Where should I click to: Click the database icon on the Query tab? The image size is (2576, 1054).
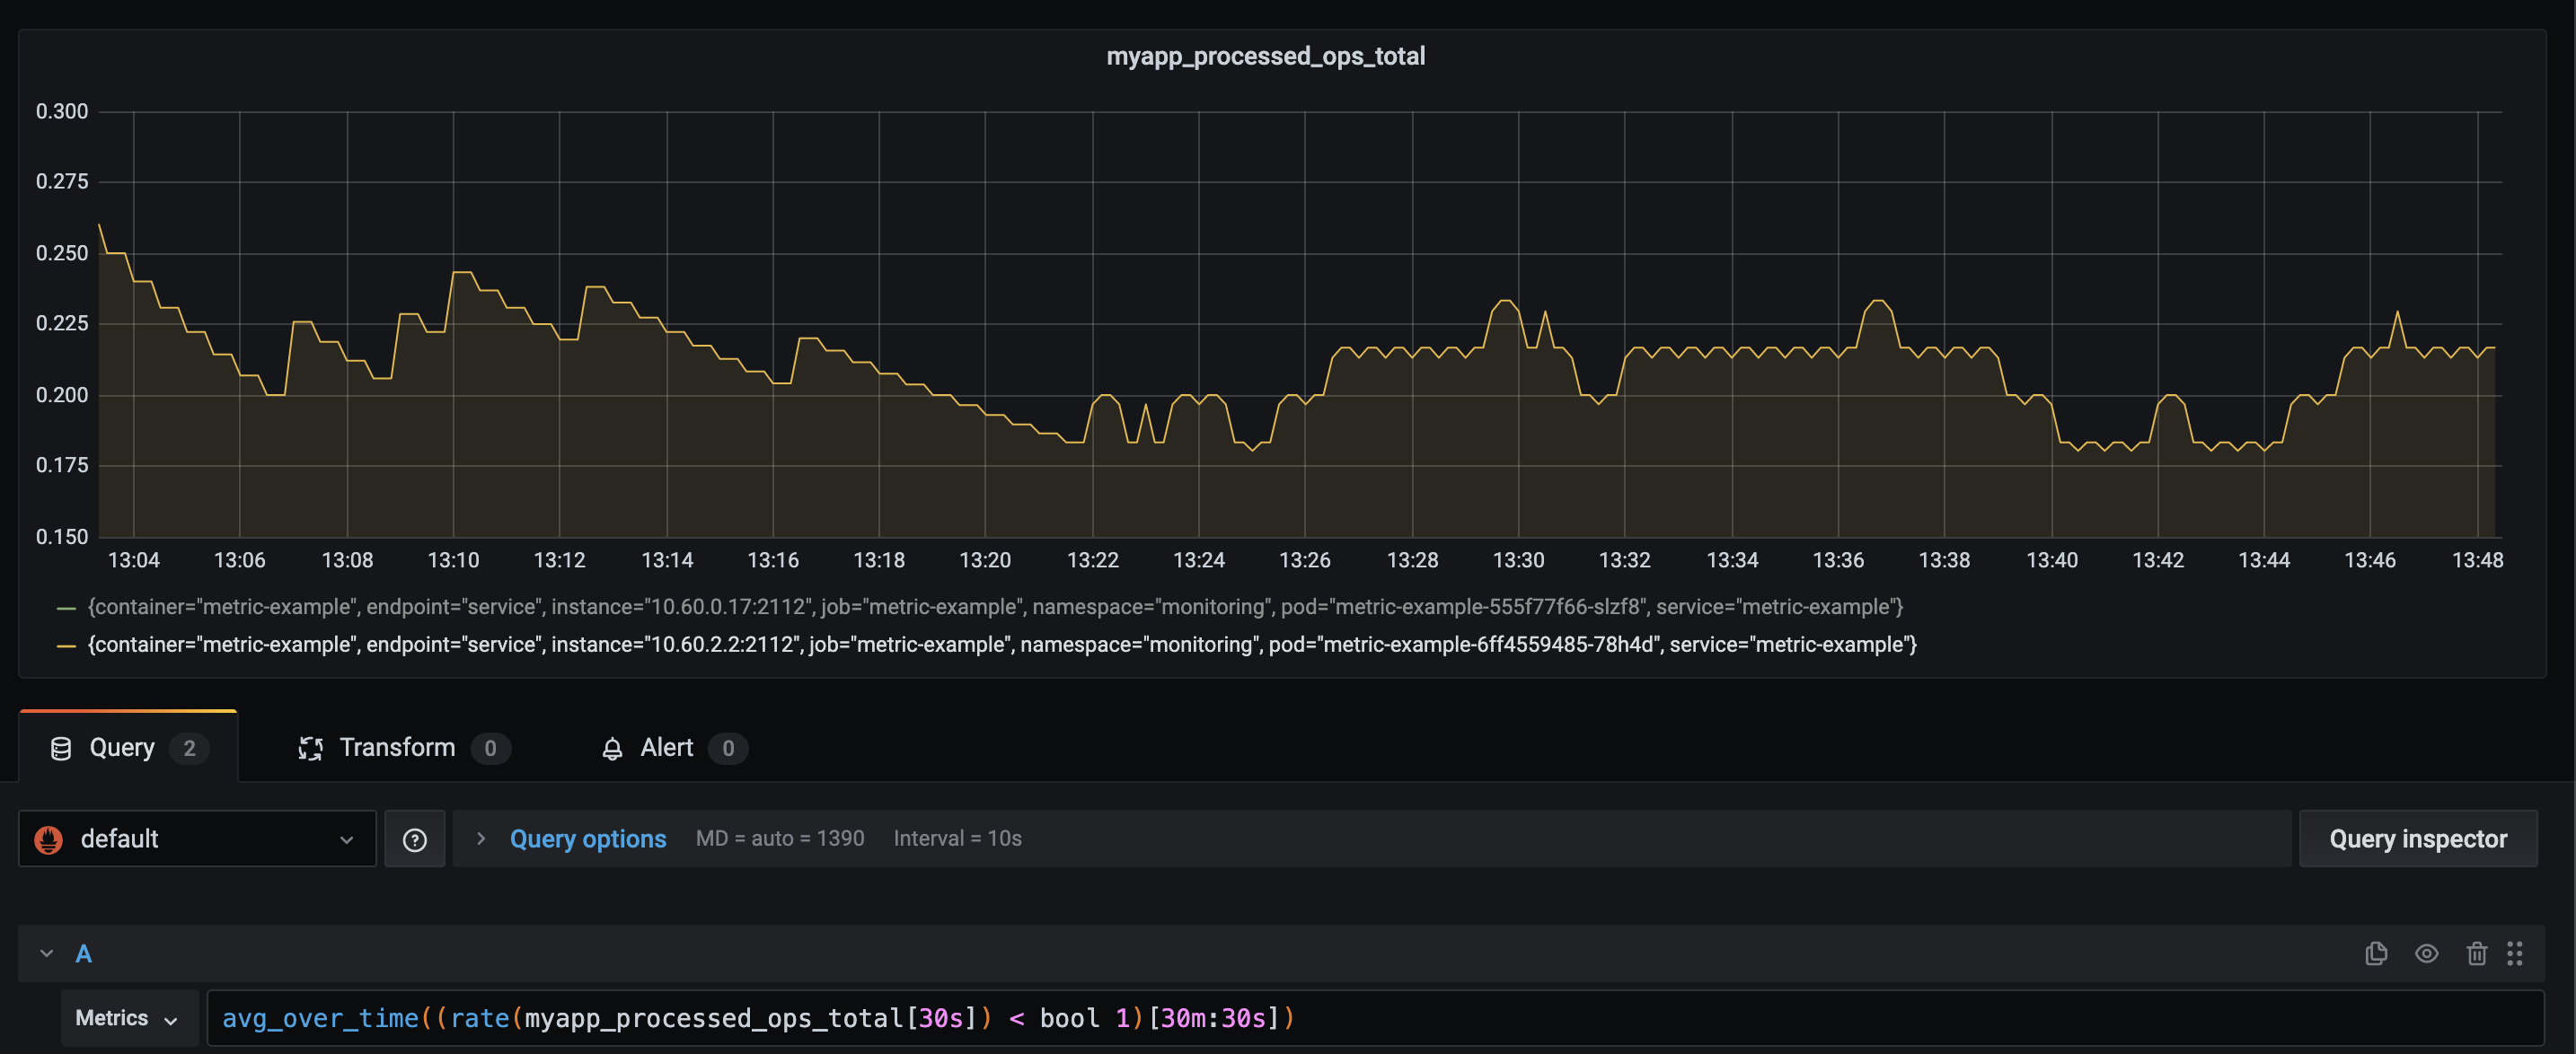pyautogui.click(x=61, y=748)
